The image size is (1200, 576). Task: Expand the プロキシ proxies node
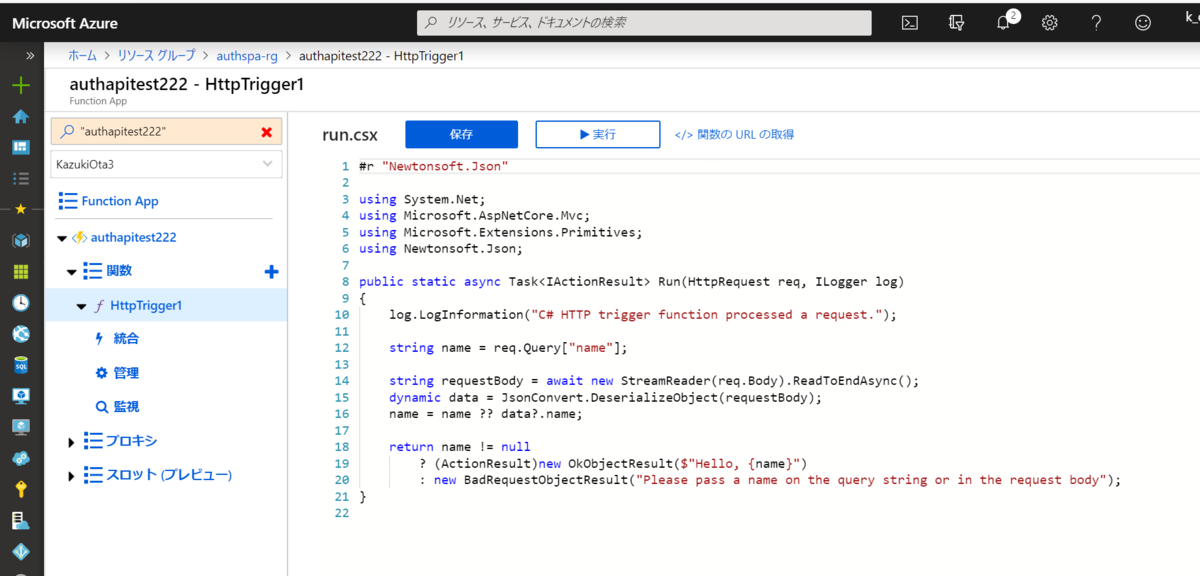pos(72,442)
